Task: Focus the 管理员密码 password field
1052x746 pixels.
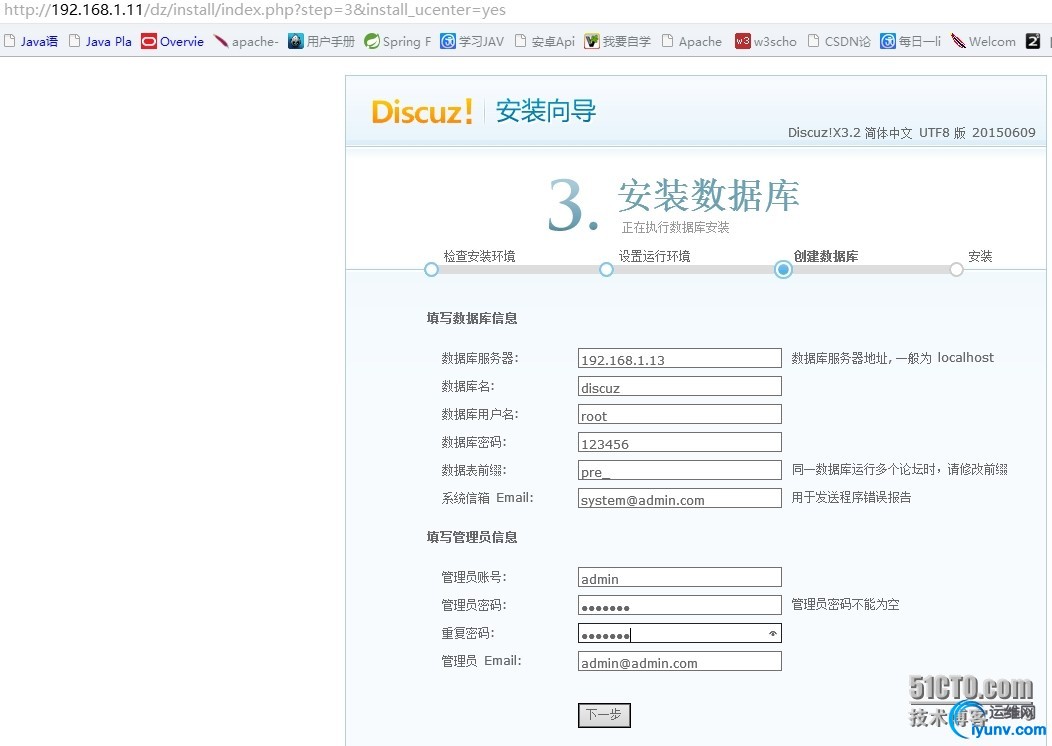Action: tap(680, 606)
